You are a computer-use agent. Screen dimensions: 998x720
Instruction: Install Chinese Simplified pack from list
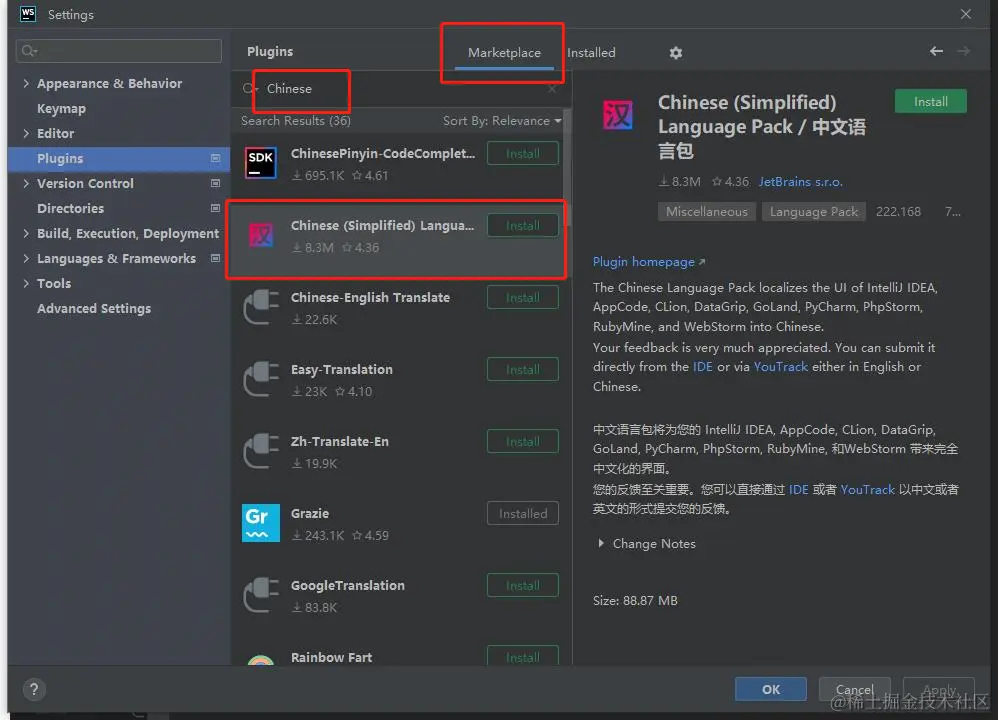point(523,225)
